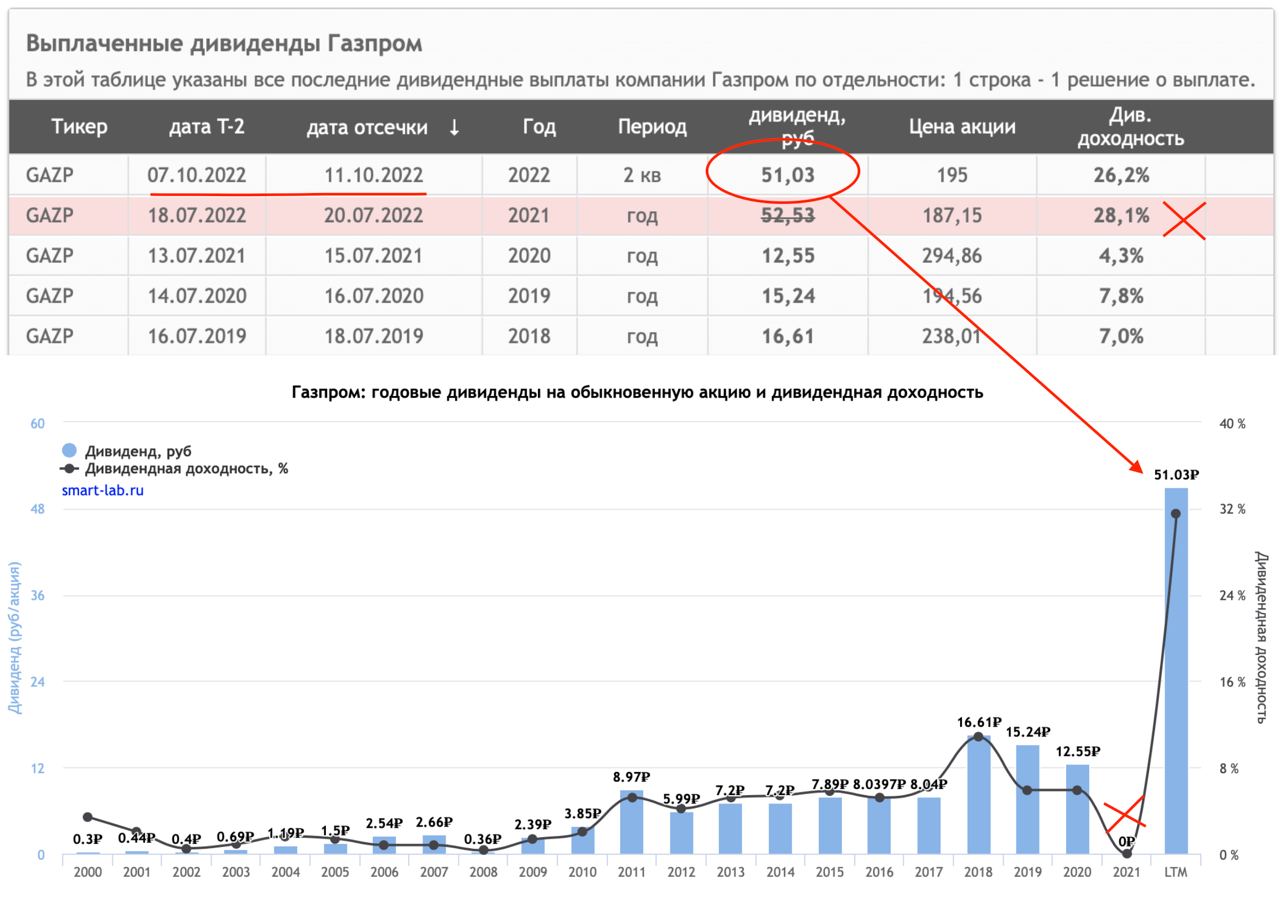
Task: Select the 2019 bar labeled 15.24₽
Action: (x=1027, y=800)
